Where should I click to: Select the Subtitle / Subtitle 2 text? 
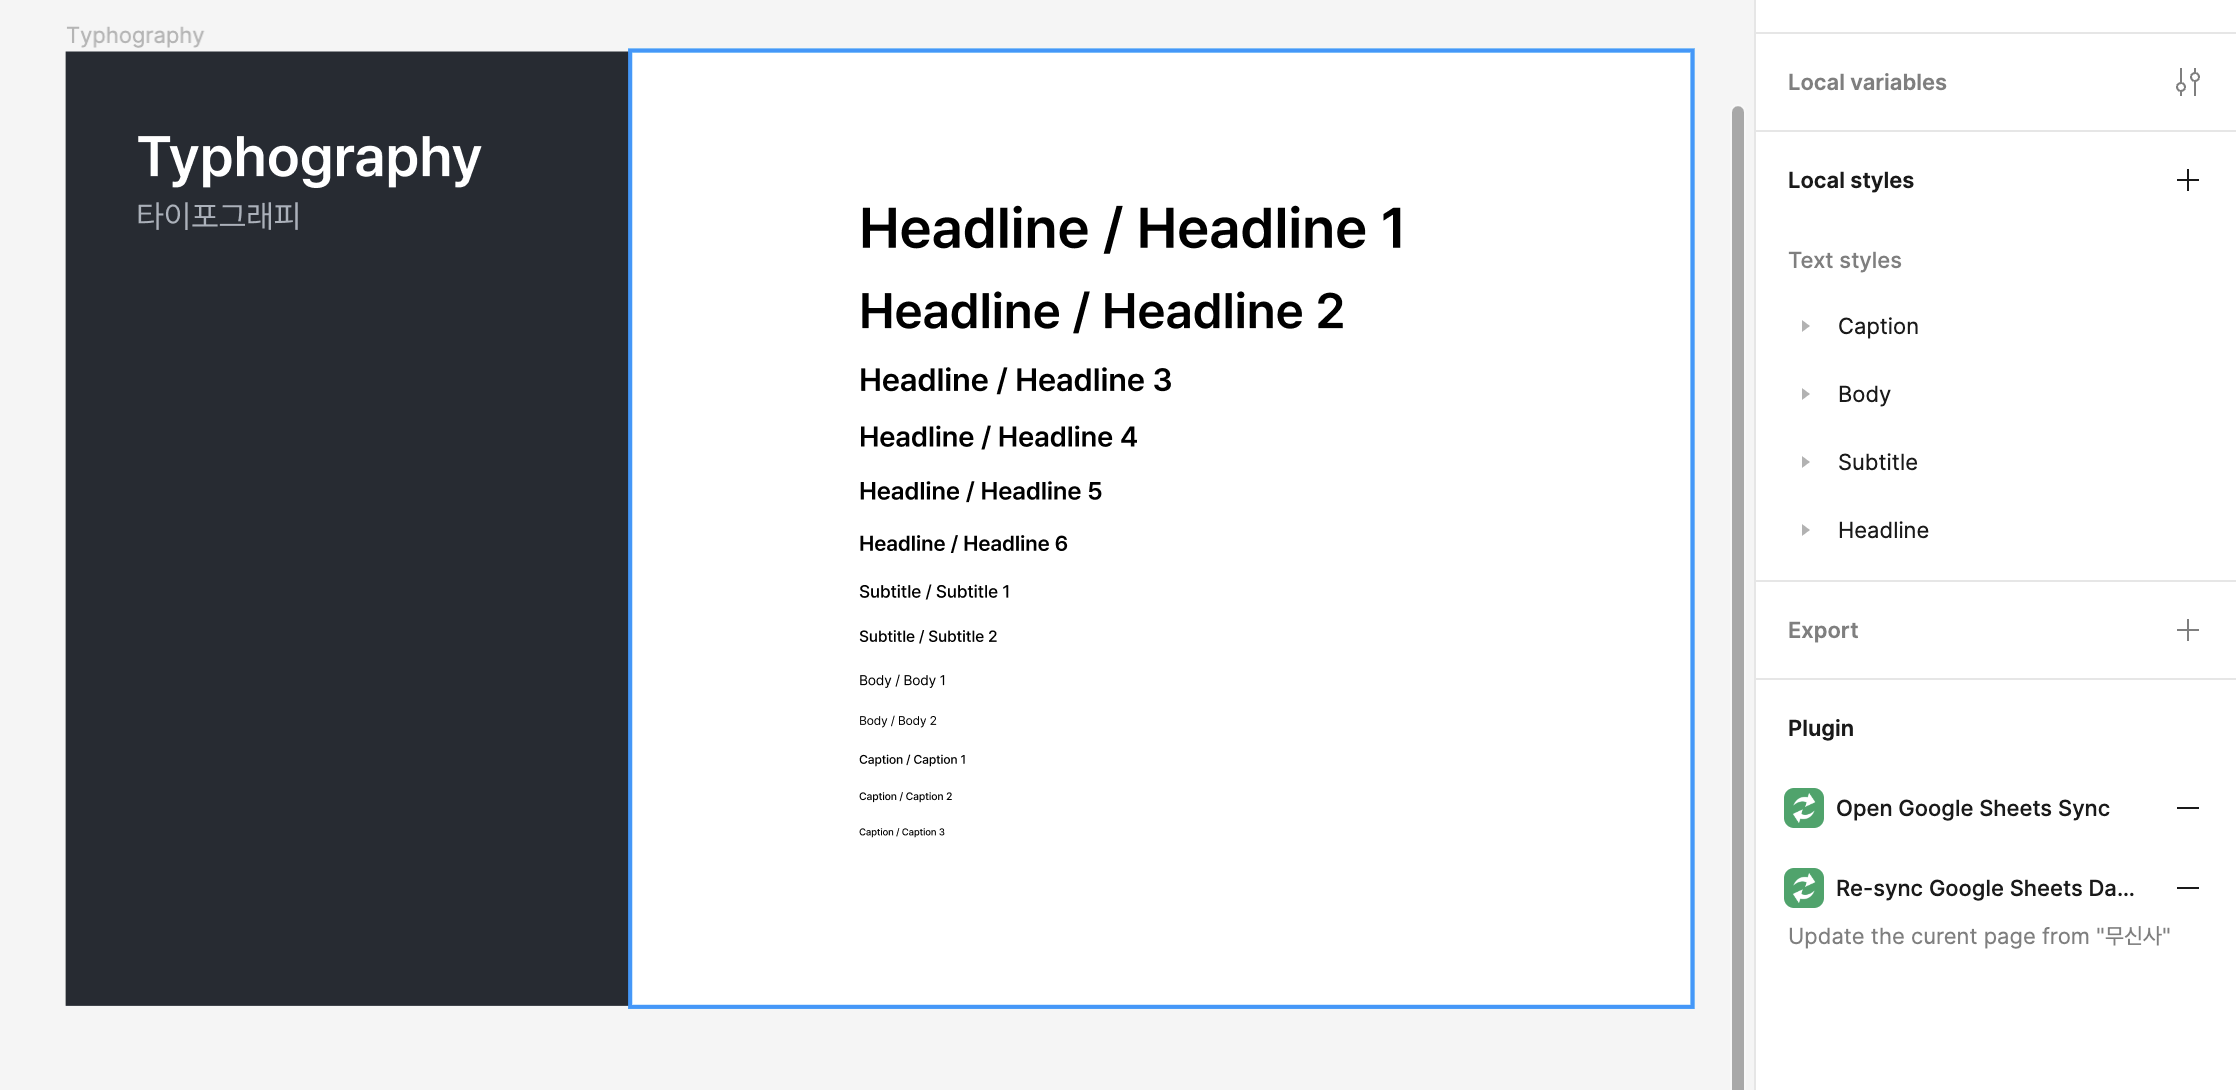(927, 637)
